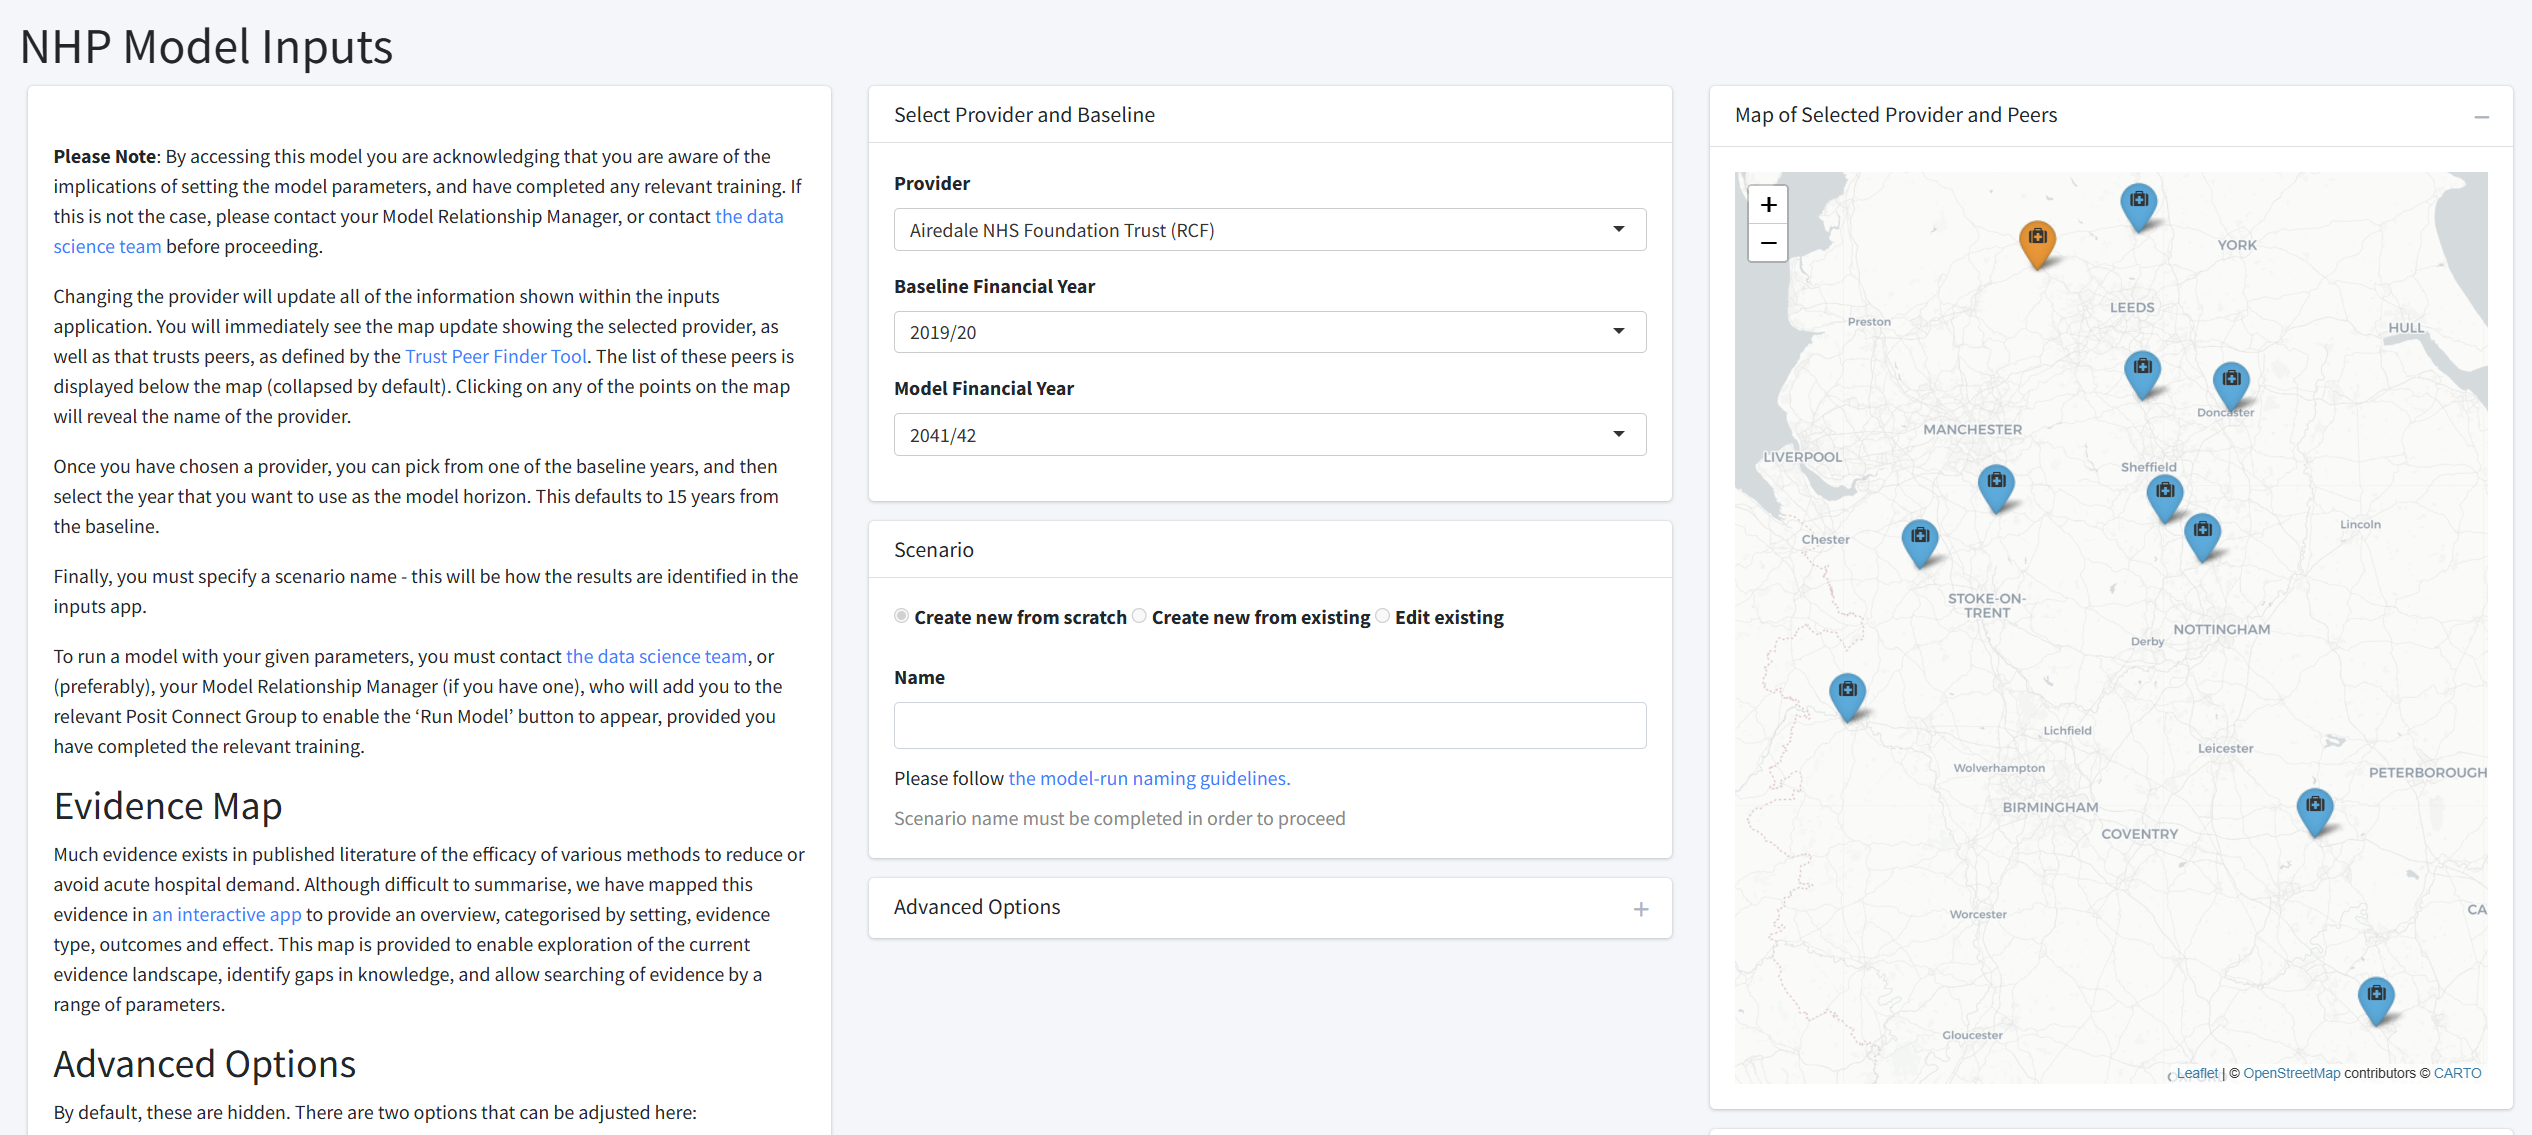
Task: Expand the Advanced Options panel
Action: pyautogui.click(x=1640, y=909)
